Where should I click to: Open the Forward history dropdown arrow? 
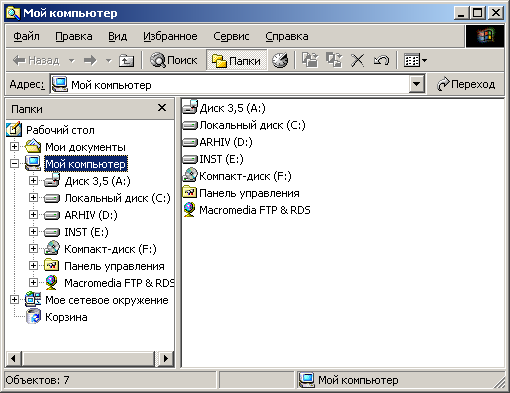click(108, 61)
